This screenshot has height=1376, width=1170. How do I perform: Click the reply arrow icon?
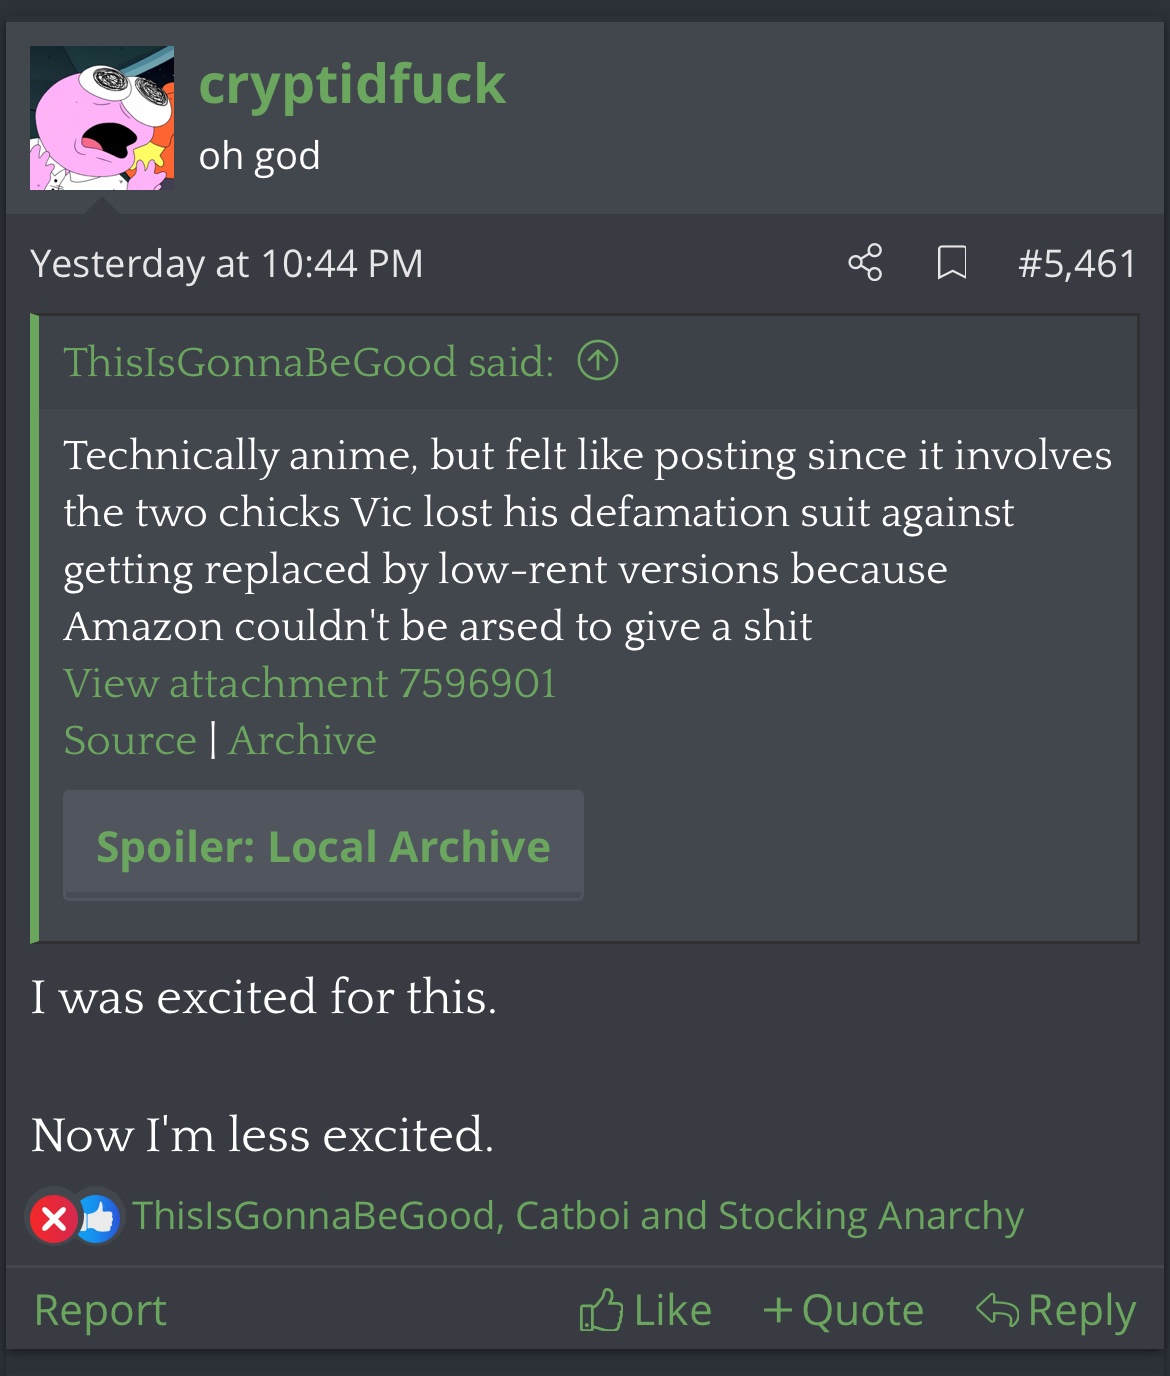pos(997,1309)
